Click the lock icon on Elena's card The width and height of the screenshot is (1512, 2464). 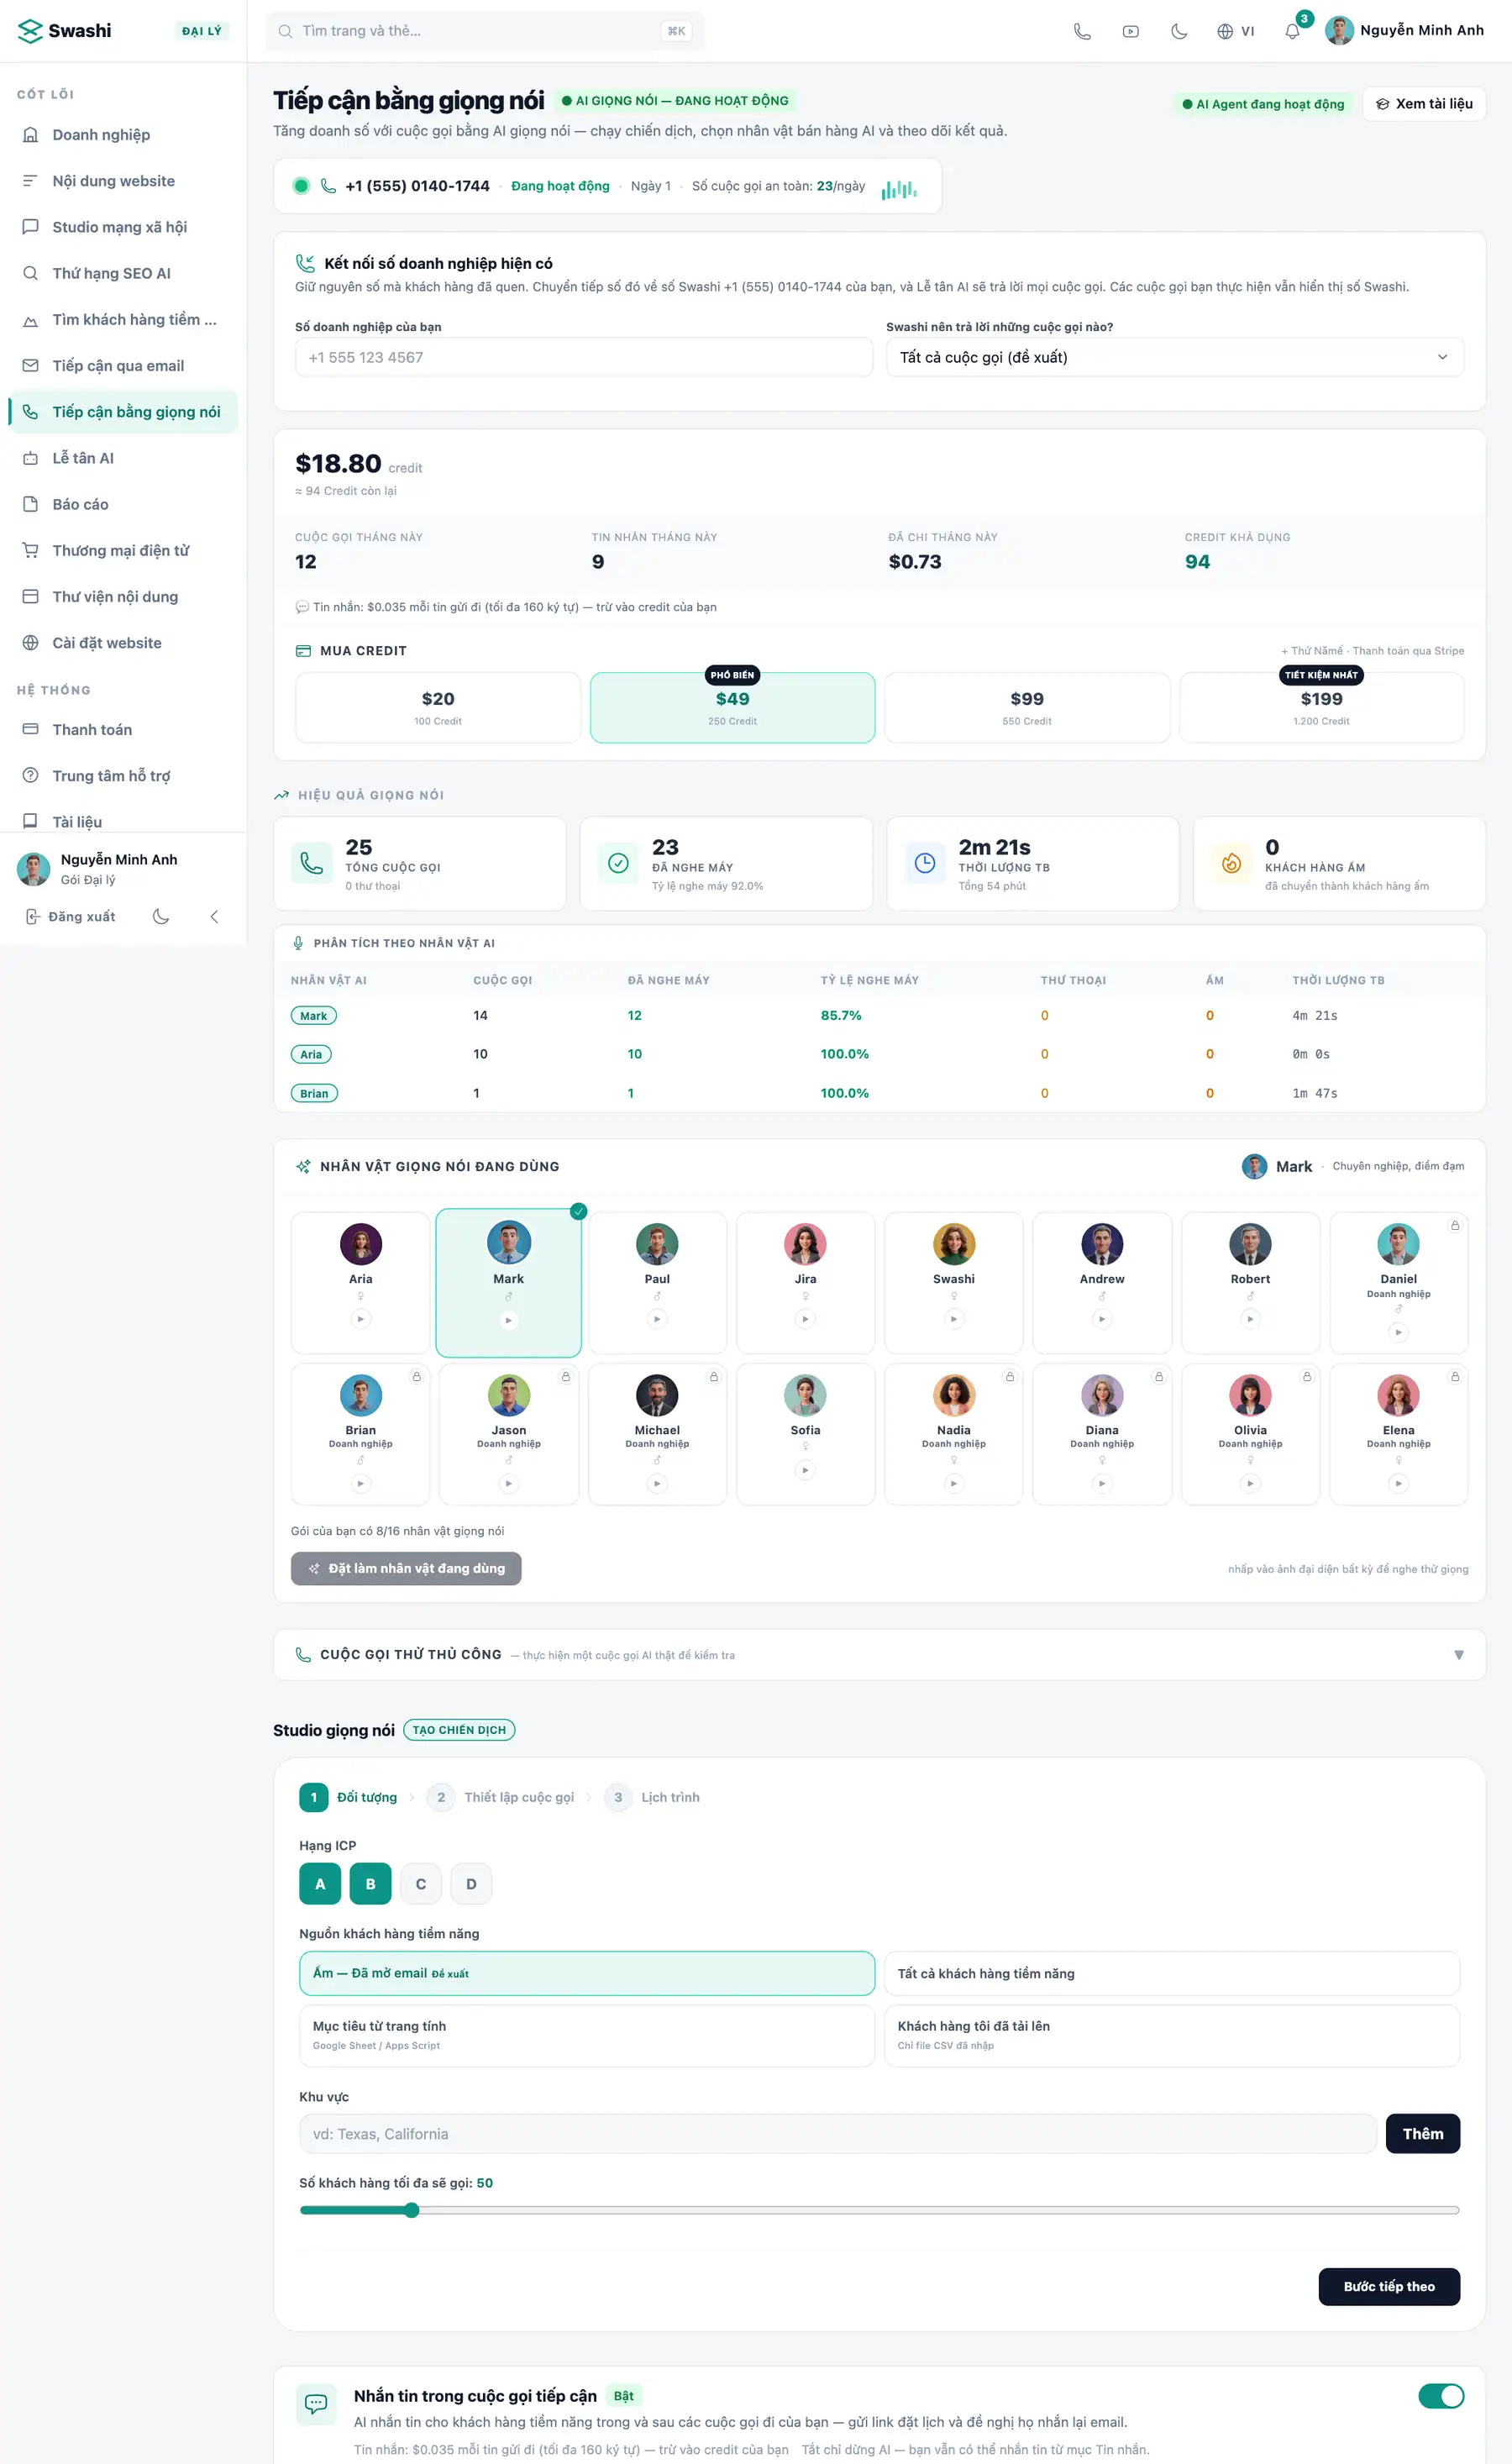point(1455,1376)
